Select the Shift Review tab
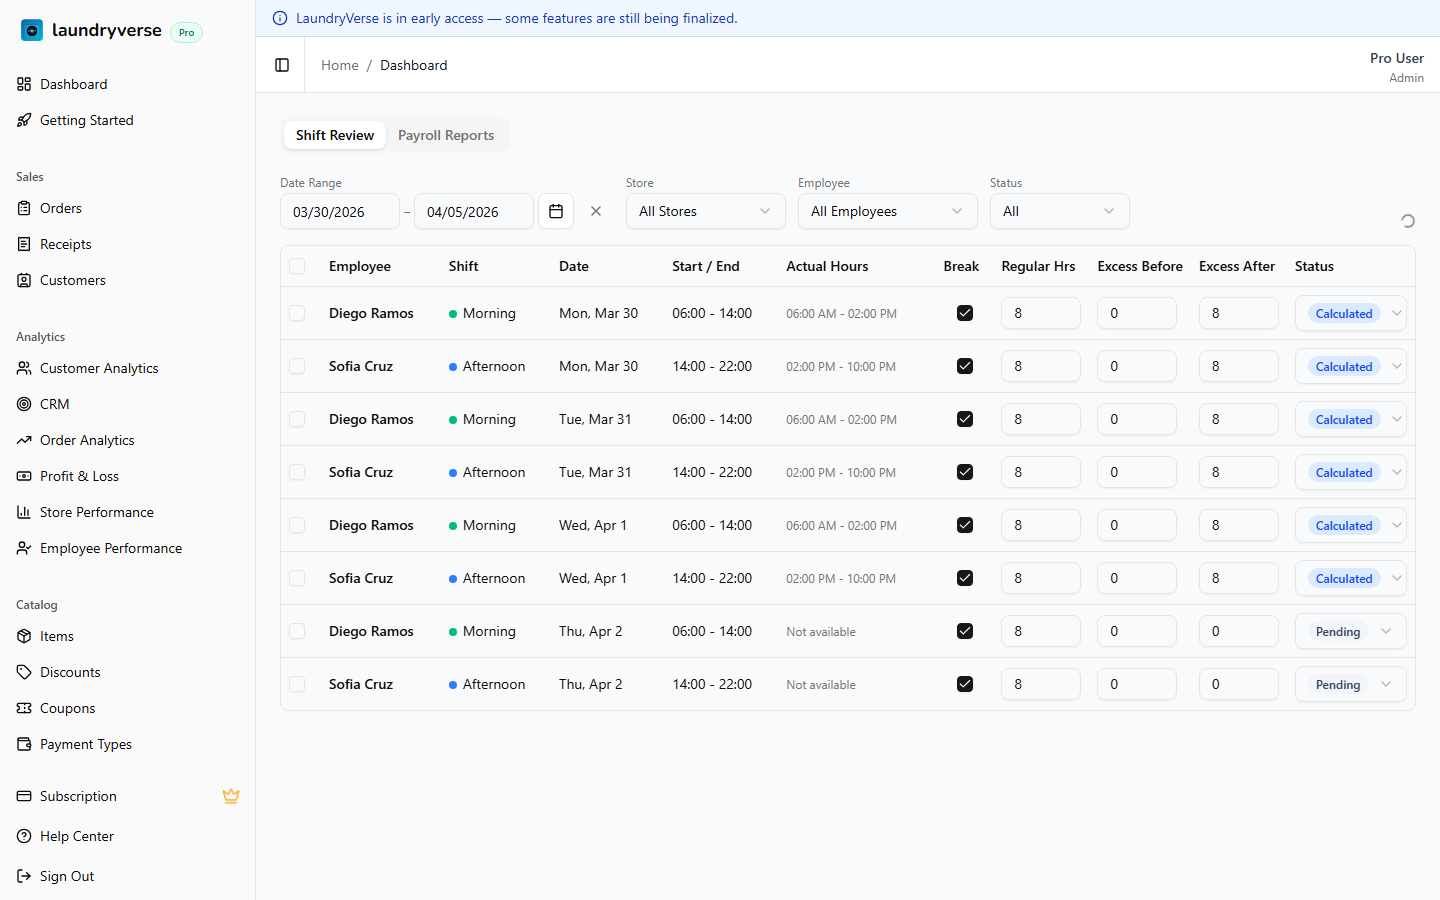 pos(335,135)
